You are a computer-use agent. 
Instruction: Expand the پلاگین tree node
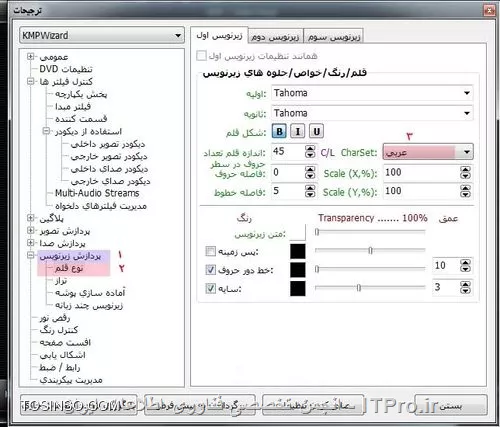30,218
